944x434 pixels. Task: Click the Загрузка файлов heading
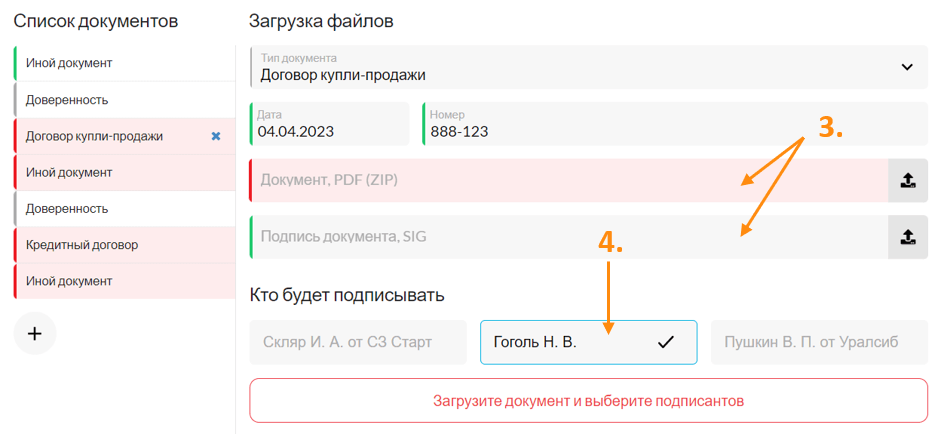(x=321, y=22)
